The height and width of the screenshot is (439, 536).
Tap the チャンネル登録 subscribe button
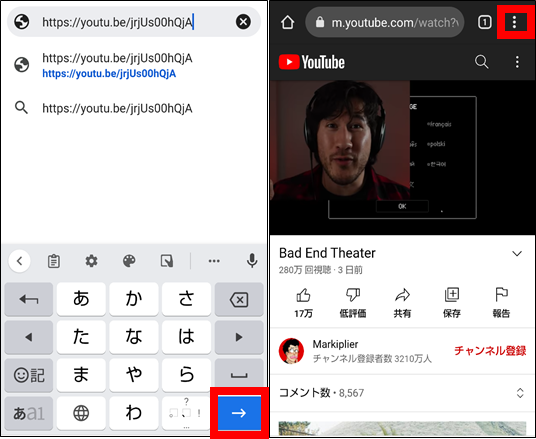click(490, 351)
